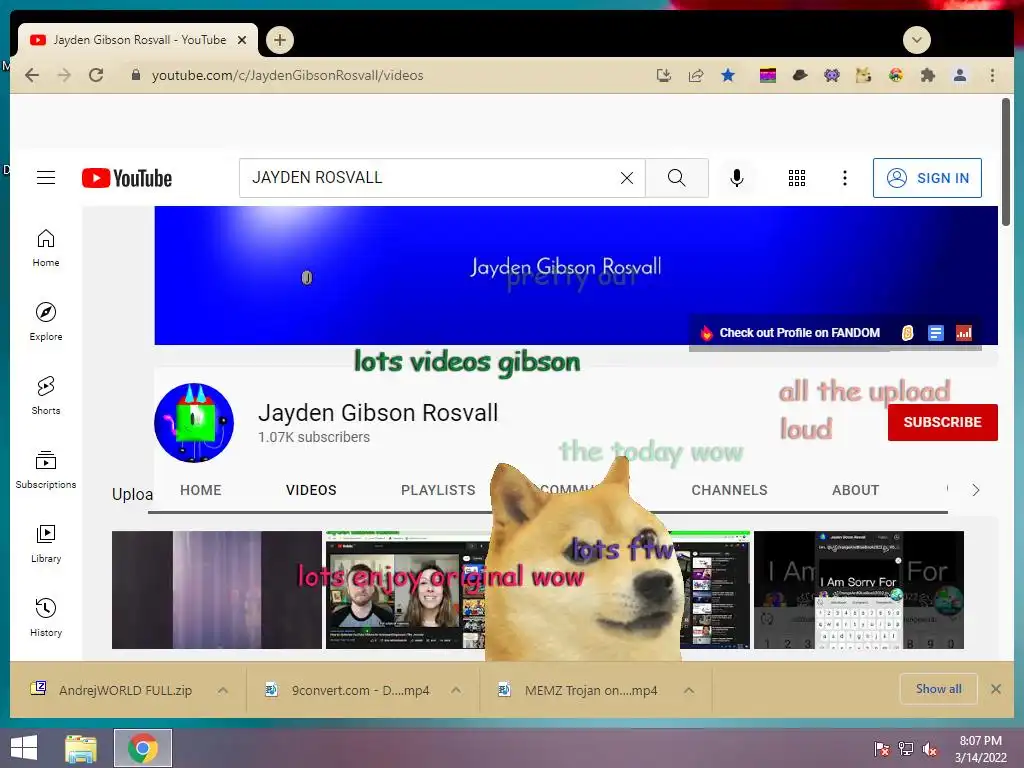The height and width of the screenshot is (768, 1024).
Task: Click the SIGN IN button
Action: click(927, 178)
